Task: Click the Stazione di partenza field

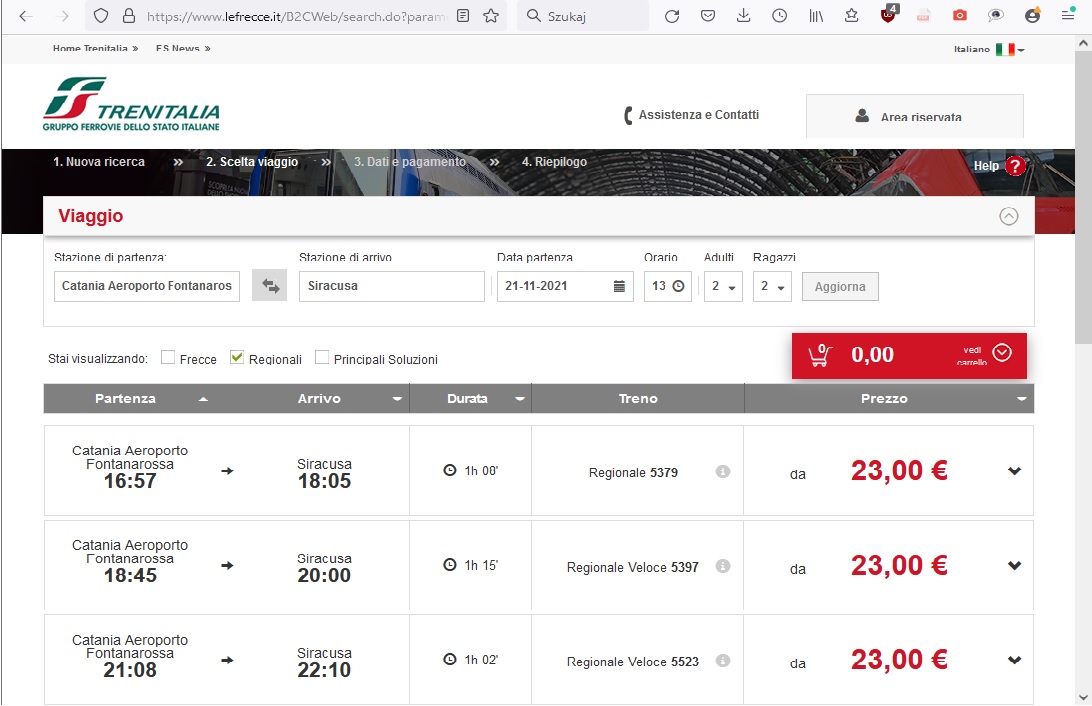Action: tap(147, 286)
